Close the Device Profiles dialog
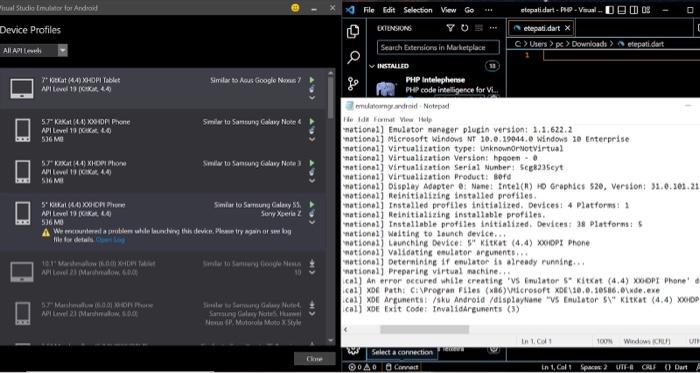 pos(314,359)
